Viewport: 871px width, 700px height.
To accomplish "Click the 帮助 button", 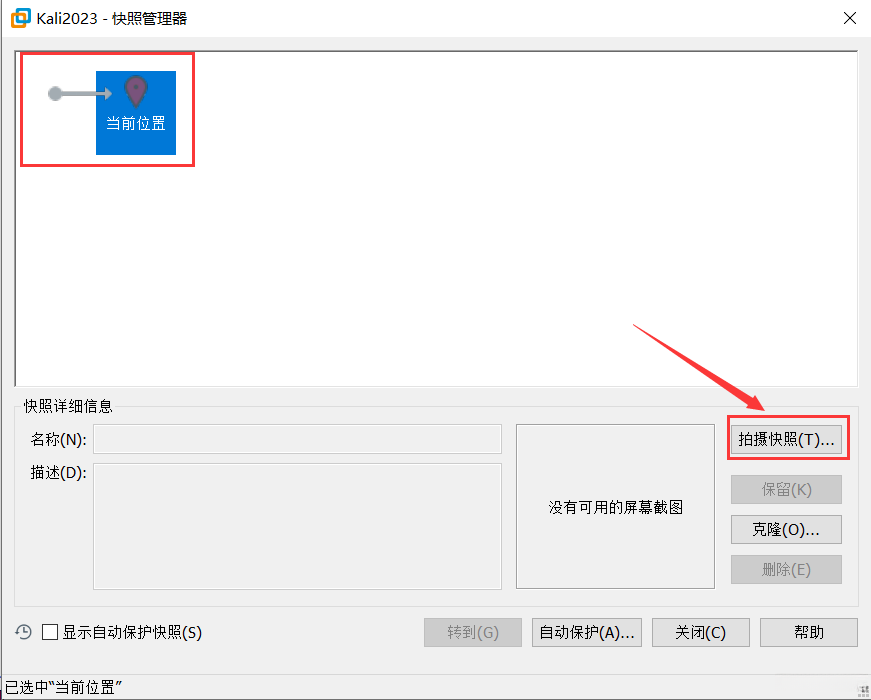I will (x=808, y=632).
